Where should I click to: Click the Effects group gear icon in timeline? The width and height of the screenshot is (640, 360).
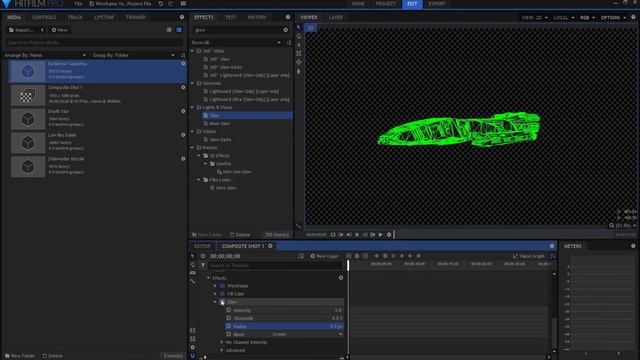click(x=341, y=278)
